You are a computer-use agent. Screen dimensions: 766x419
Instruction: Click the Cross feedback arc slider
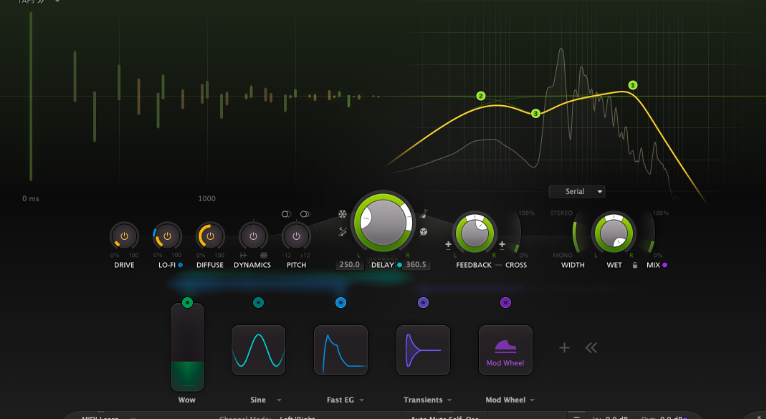click(x=516, y=233)
